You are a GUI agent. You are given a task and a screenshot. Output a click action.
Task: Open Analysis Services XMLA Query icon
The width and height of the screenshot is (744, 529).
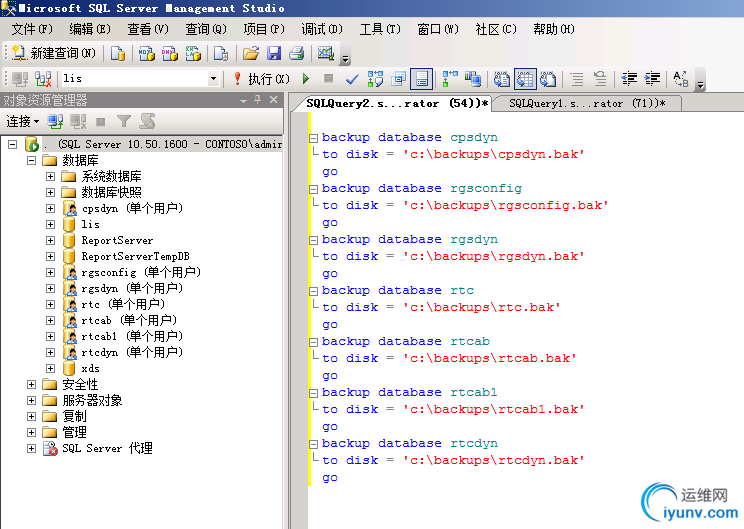(x=193, y=53)
